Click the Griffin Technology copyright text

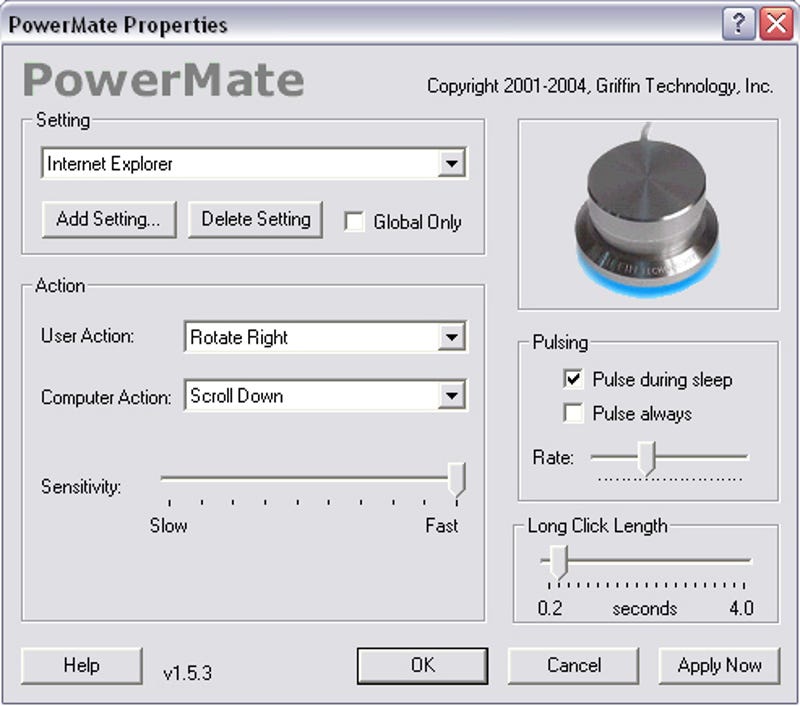click(600, 86)
